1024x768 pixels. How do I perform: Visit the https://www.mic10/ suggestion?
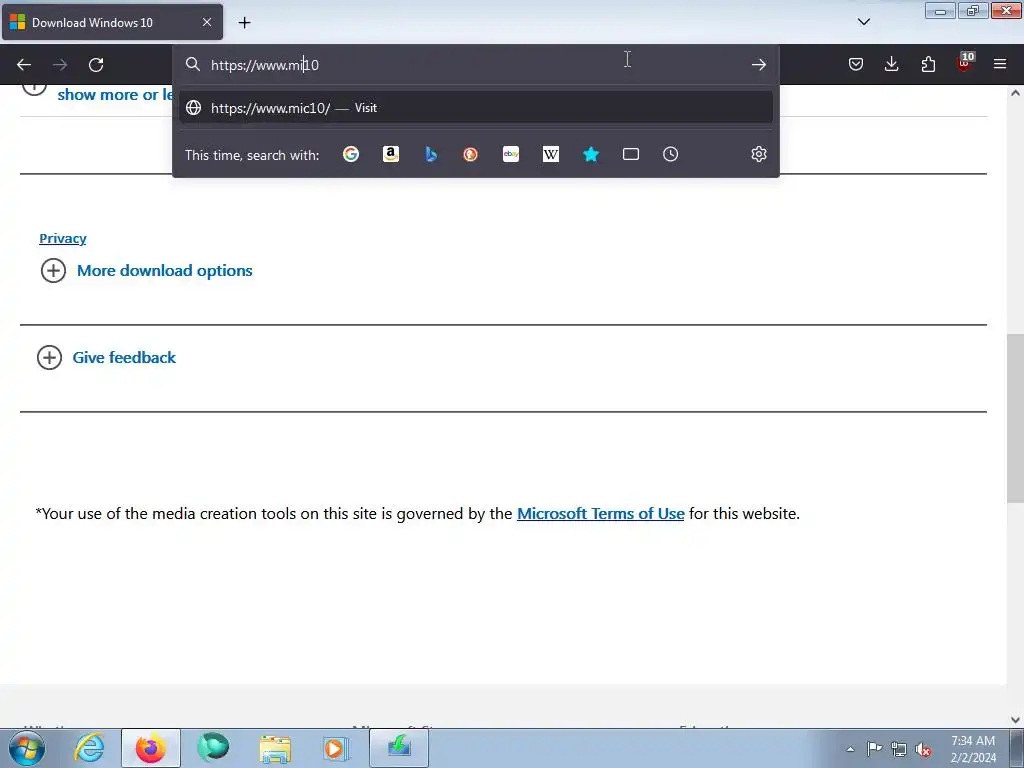click(x=475, y=108)
